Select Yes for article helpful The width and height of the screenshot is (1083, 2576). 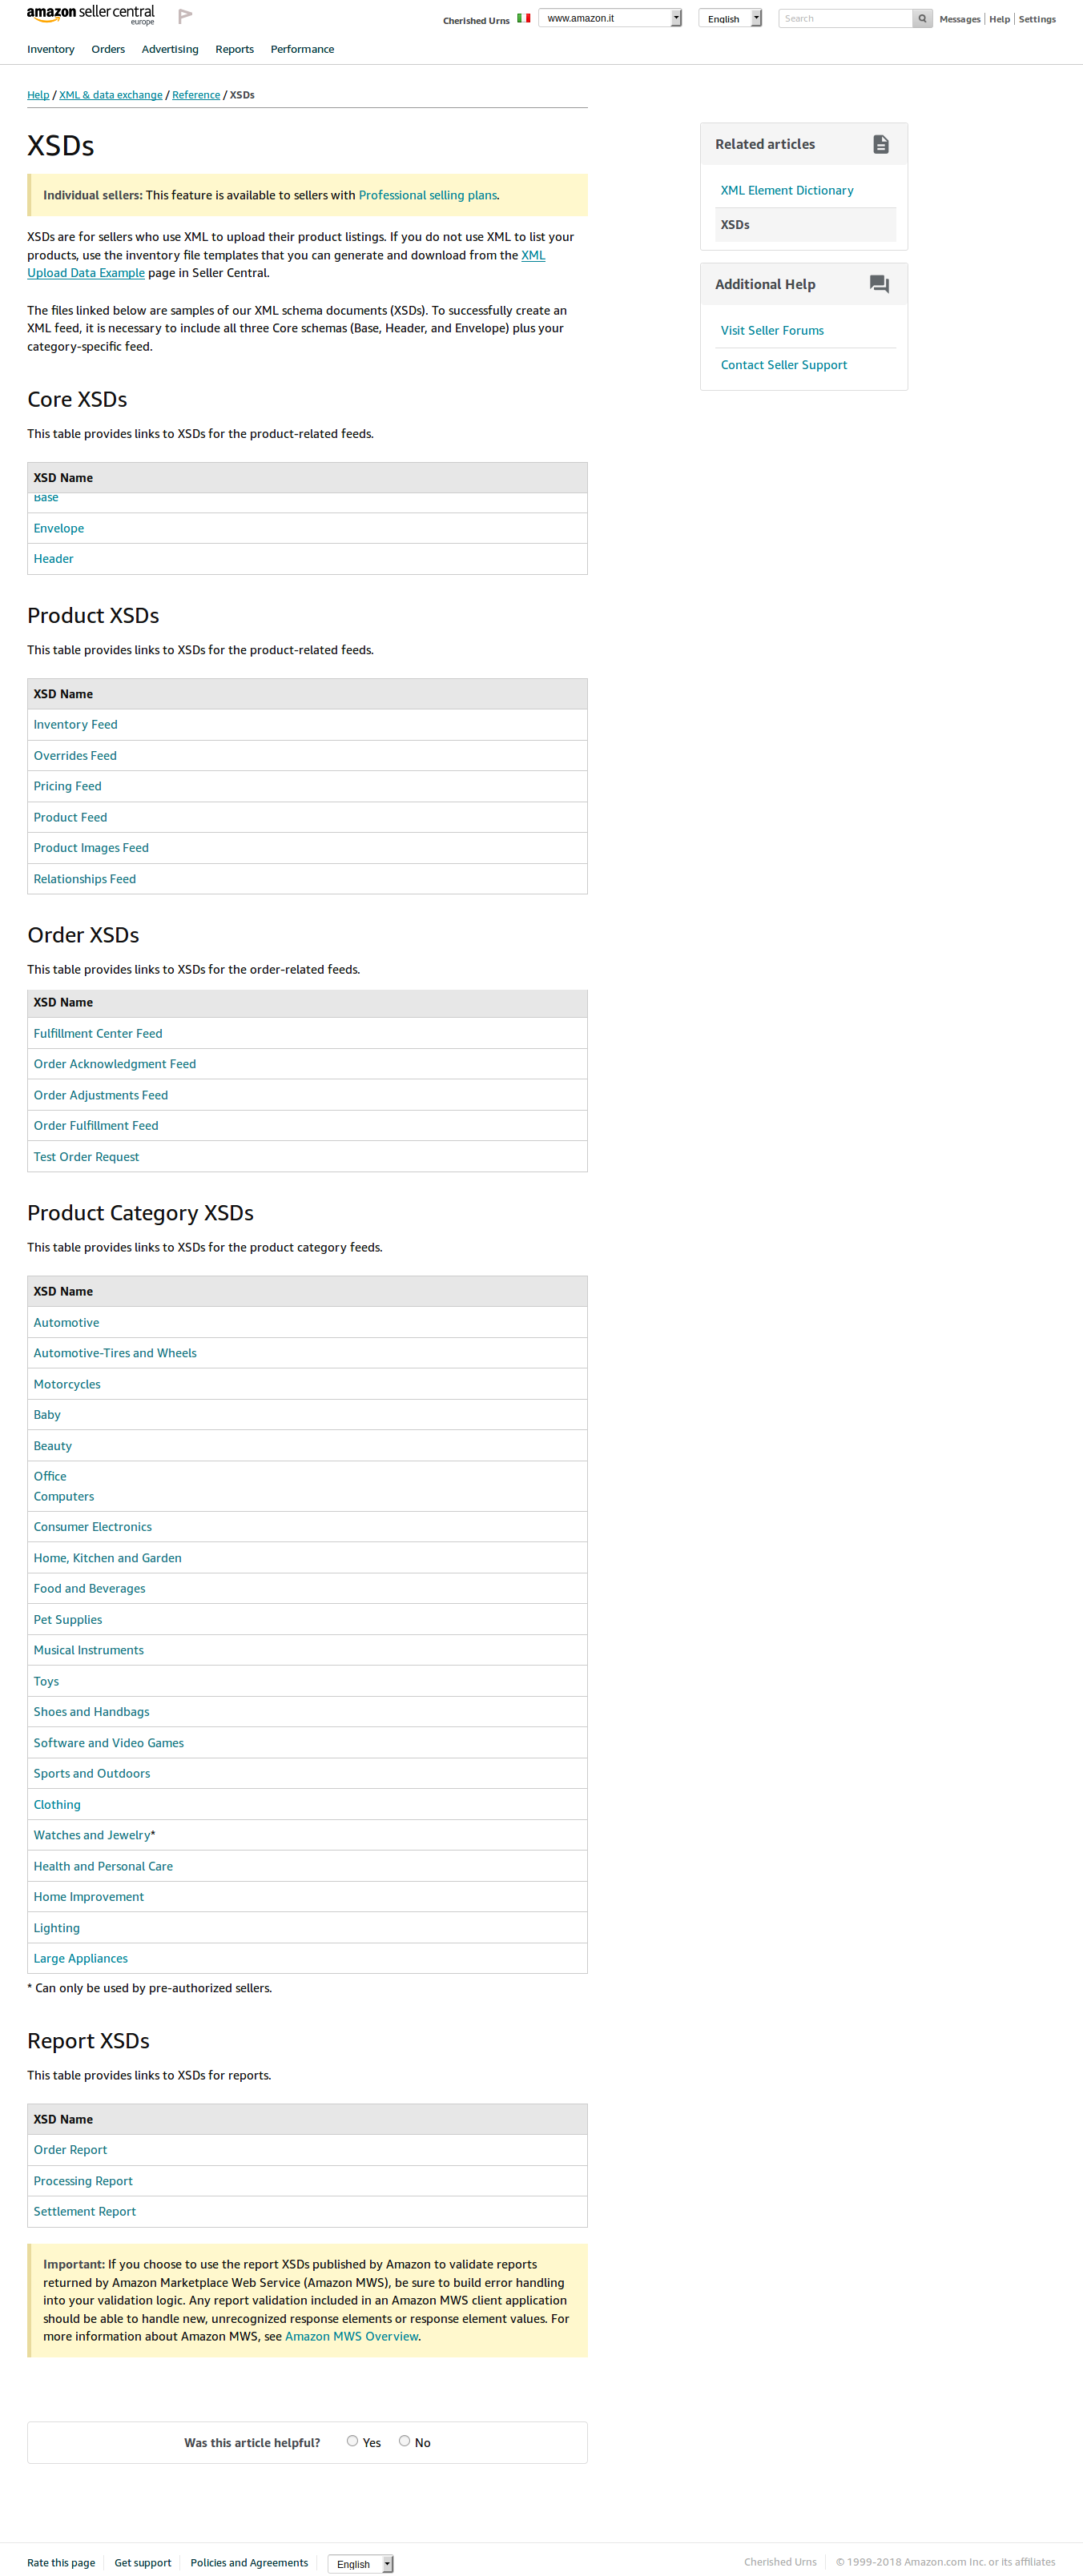click(352, 2441)
